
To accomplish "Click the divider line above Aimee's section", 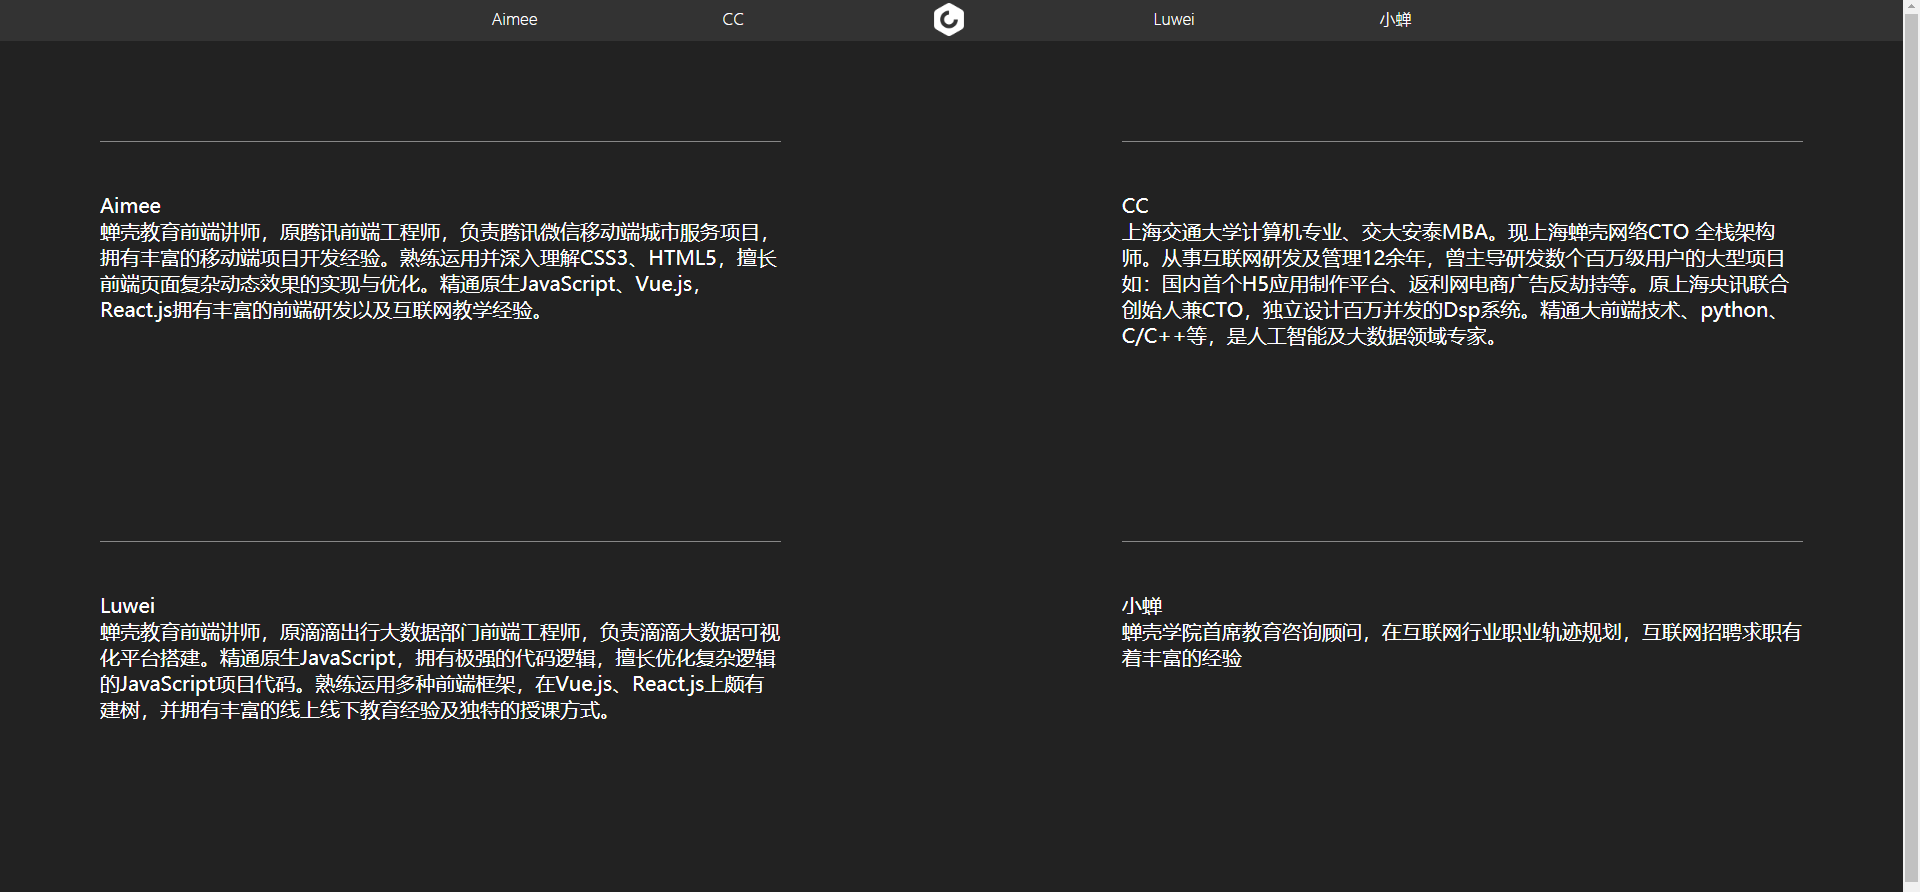I will [x=440, y=141].
